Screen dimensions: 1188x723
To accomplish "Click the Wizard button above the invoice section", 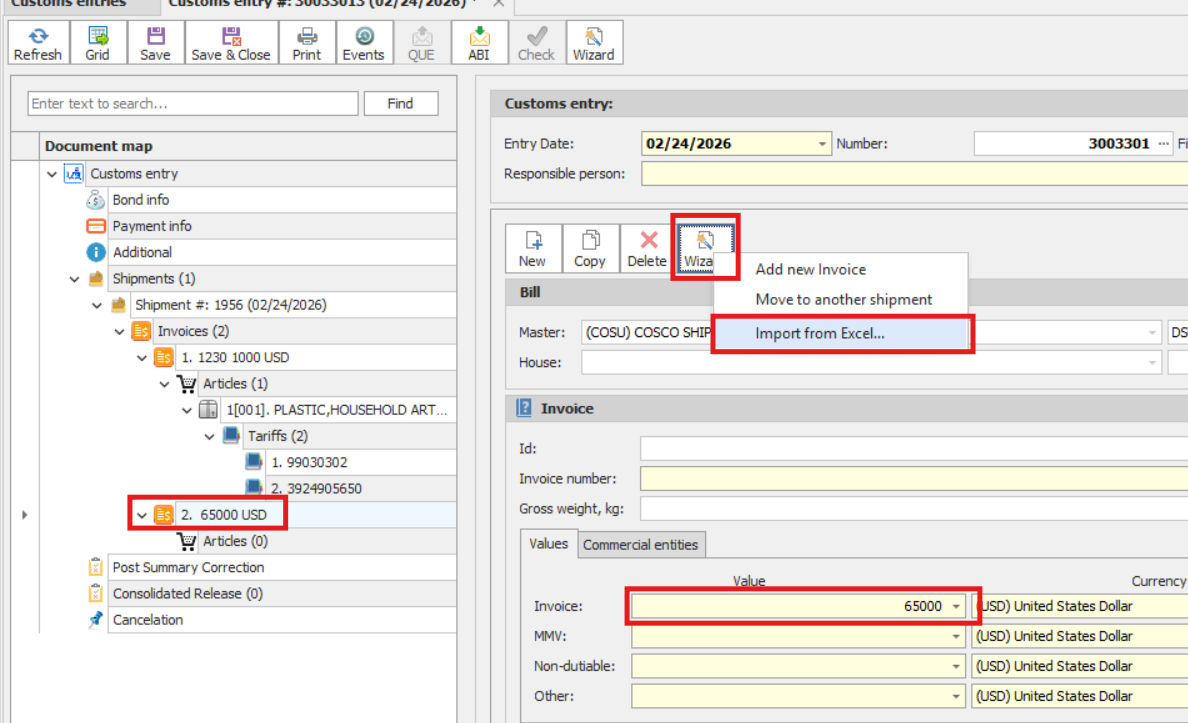I will click(x=706, y=247).
